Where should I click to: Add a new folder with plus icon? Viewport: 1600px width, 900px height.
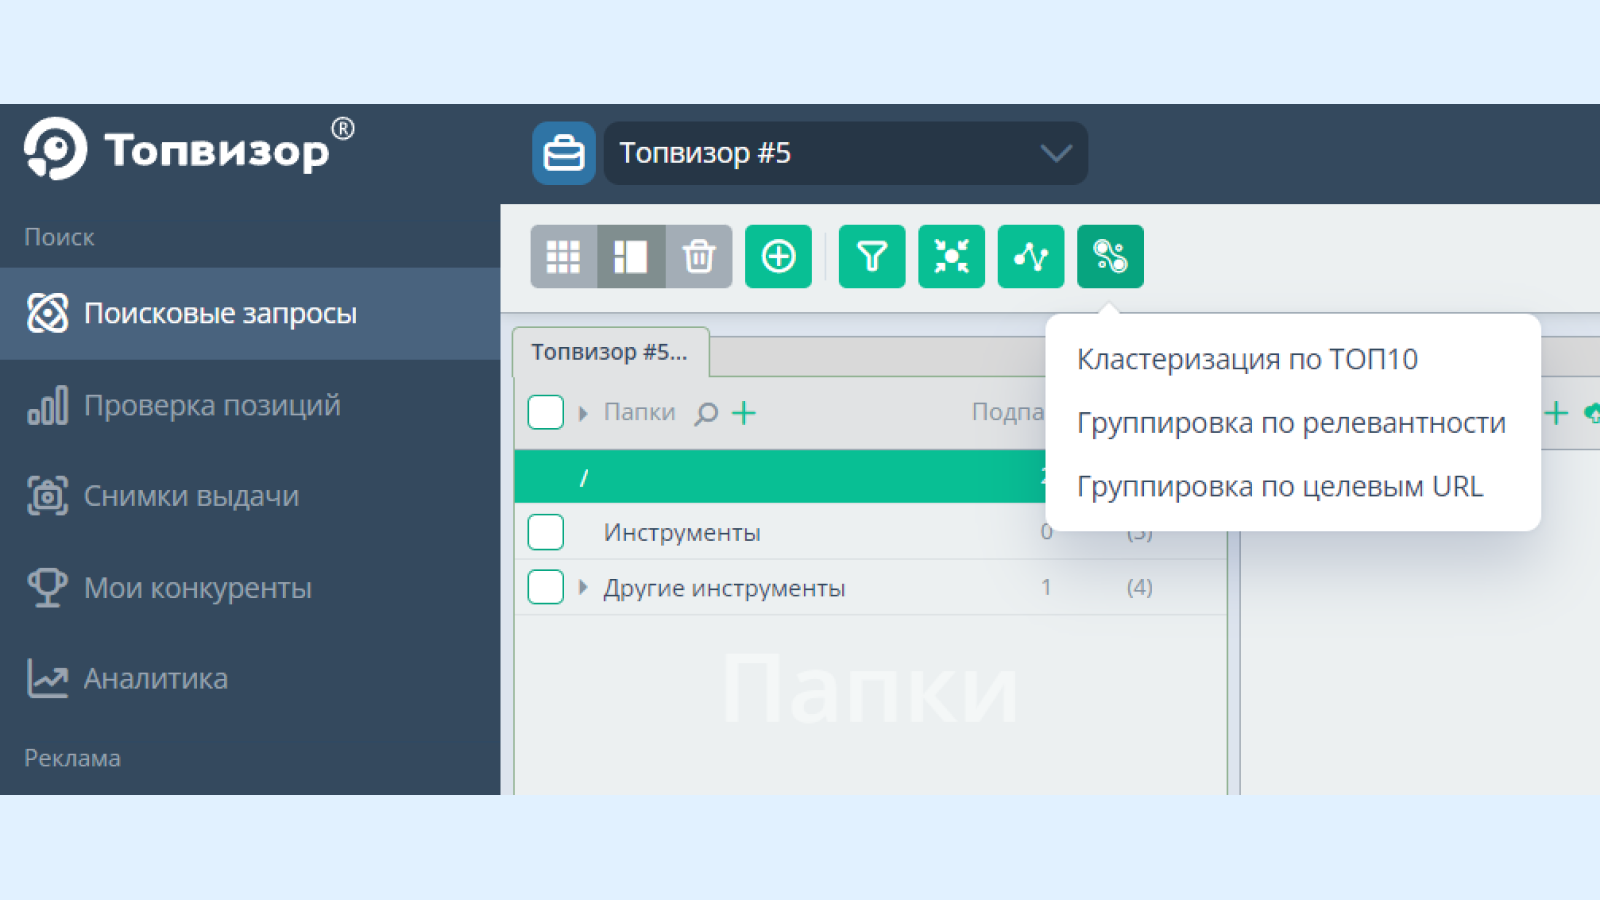pos(744,412)
